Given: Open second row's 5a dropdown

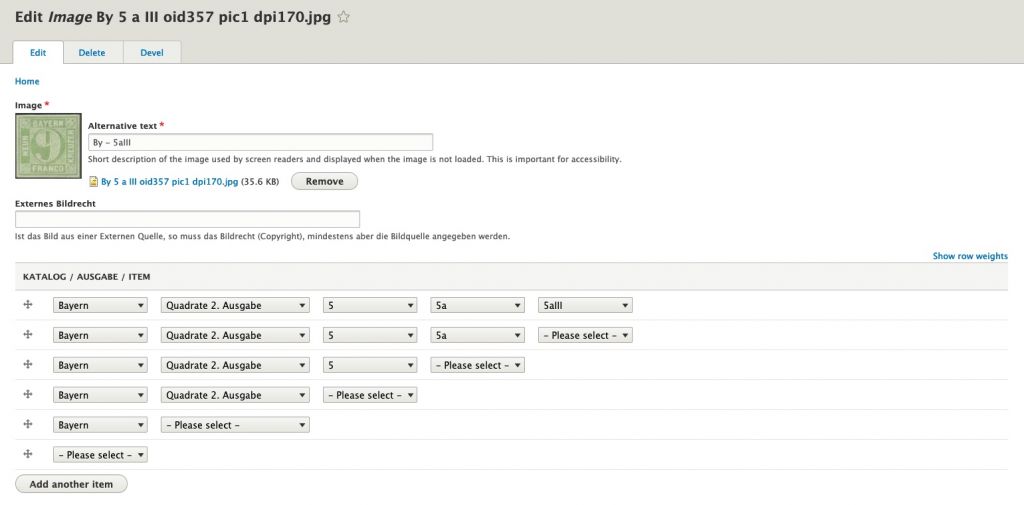Looking at the screenshot, I should coord(477,336).
